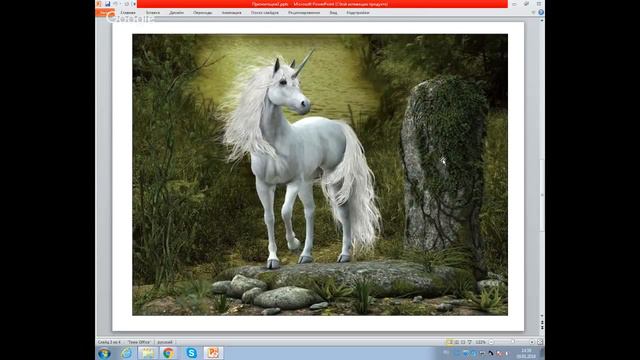This screenshot has height=360, width=640.
Task: Click the zoom in plus button
Action: 532,342
